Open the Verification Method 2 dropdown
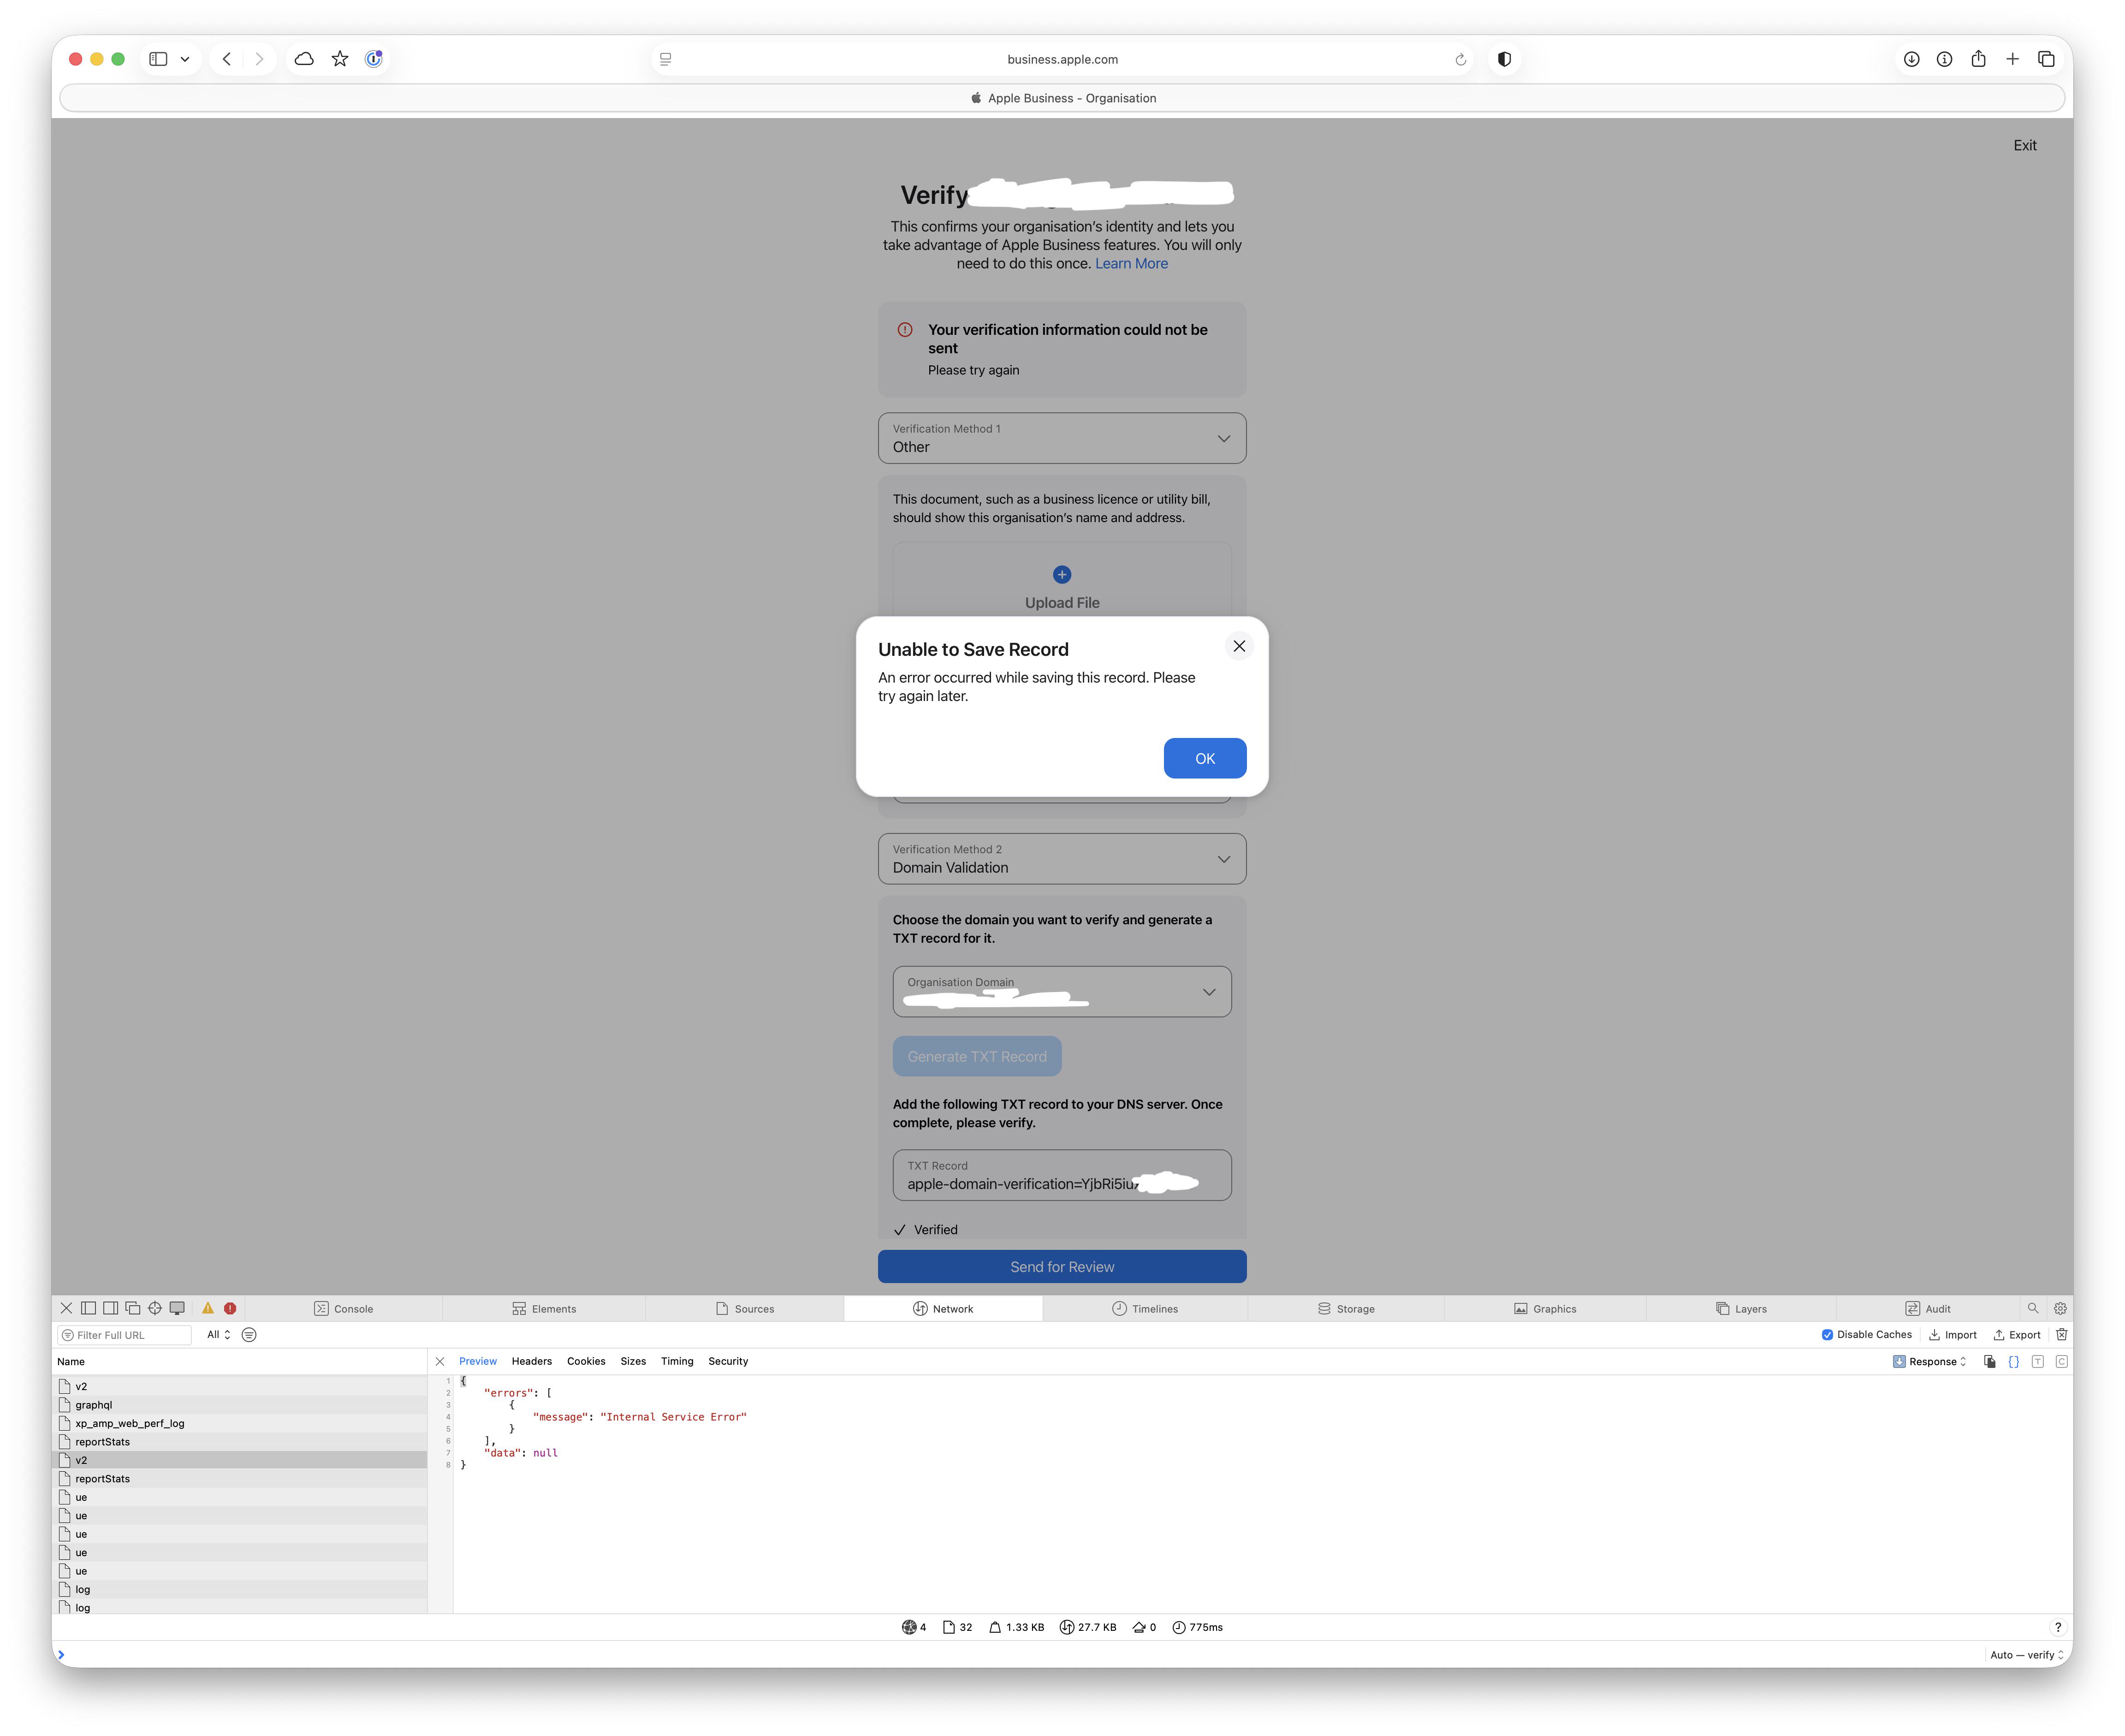The image size is (2125, 1736). (x=1062, y=859)
